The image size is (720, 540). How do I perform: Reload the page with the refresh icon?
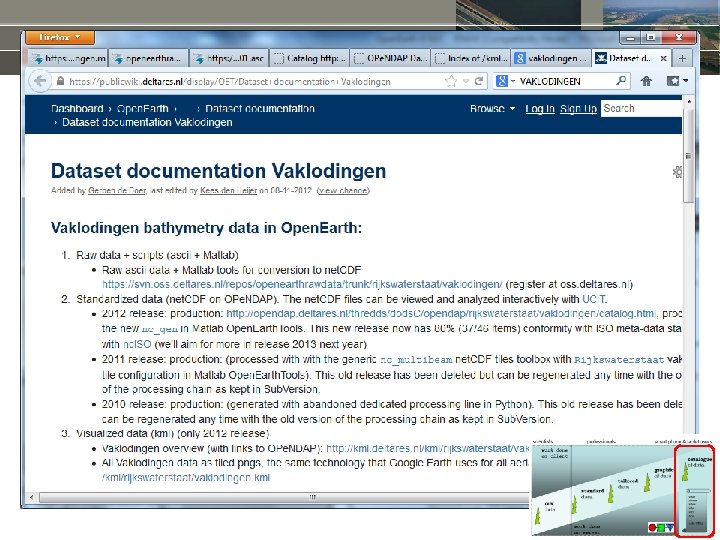point(479,81)
